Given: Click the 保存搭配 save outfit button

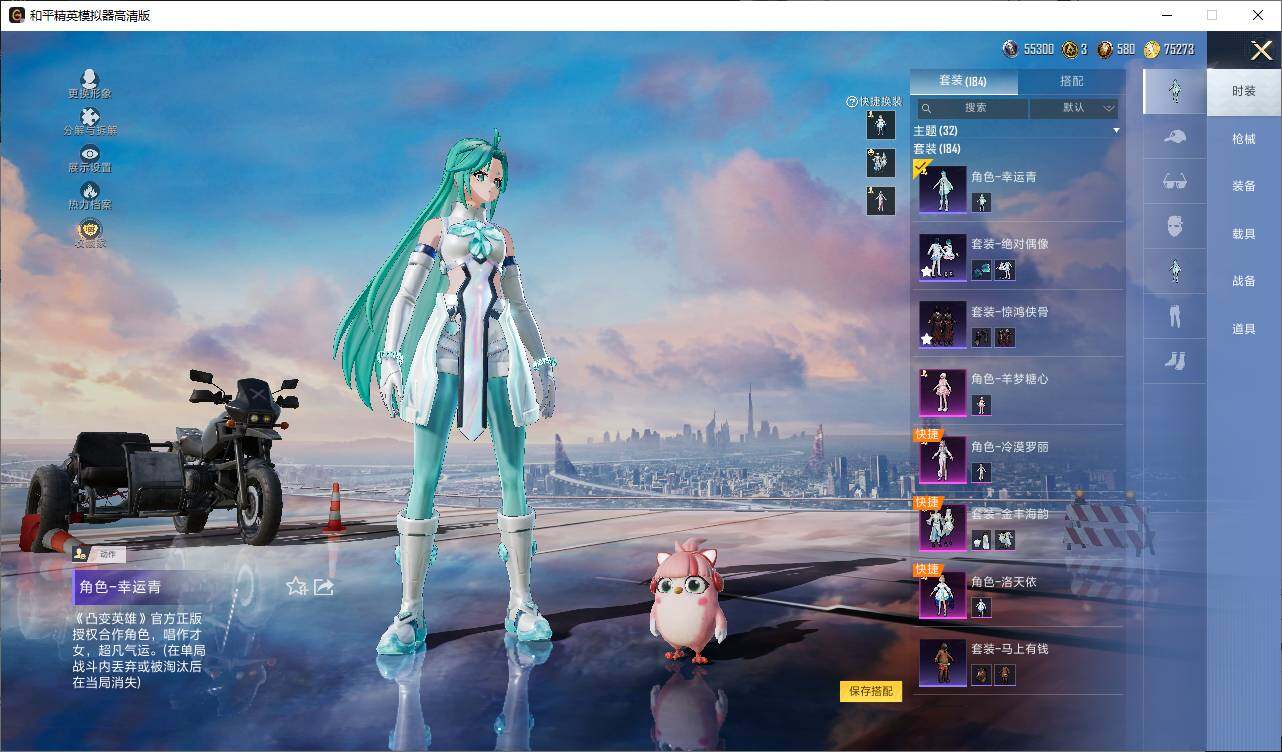Looking at the screenshot, I should (871, 691).
